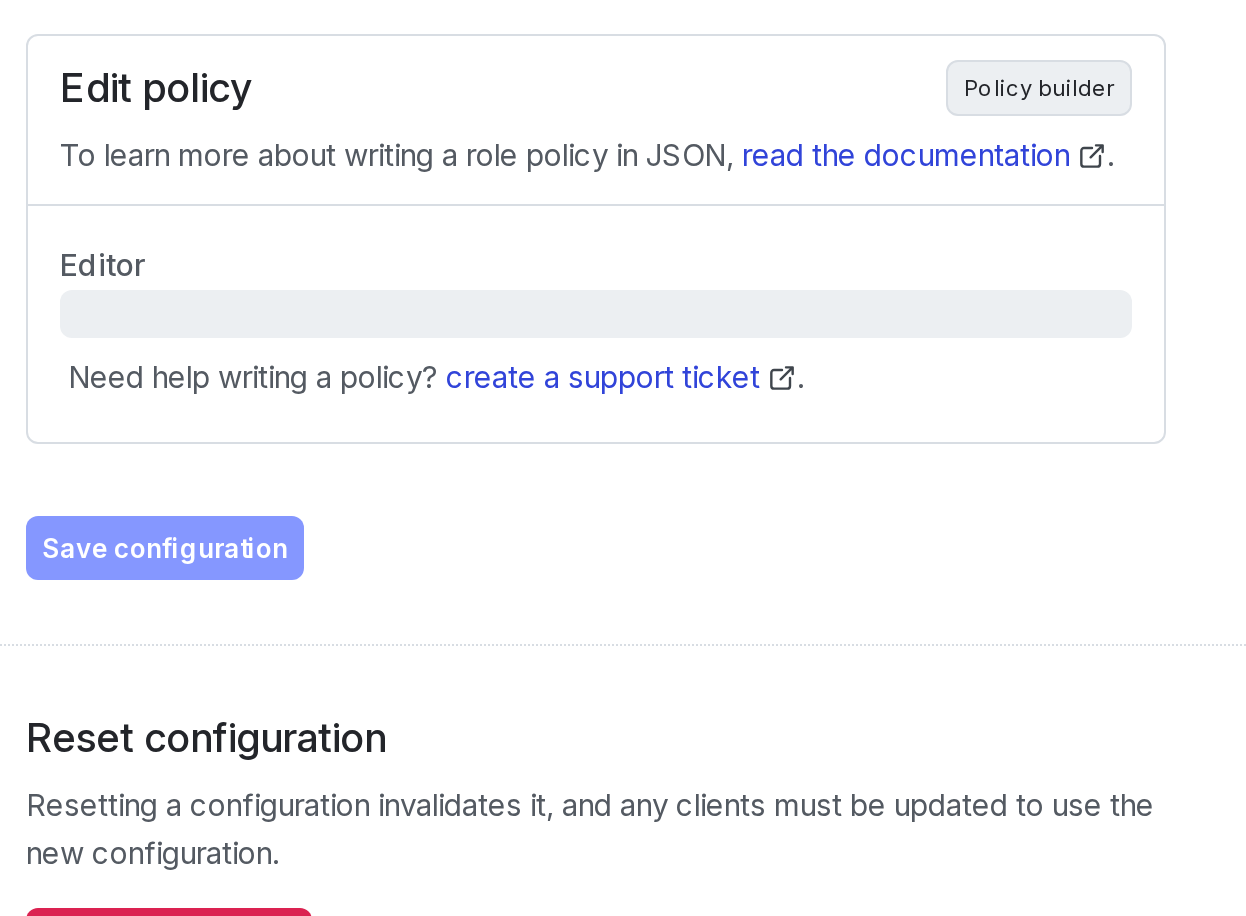Focus the Editor policy input field
Image resolution: width=1246 pixels, height=916 pixels.
click(x=596, y=314)
